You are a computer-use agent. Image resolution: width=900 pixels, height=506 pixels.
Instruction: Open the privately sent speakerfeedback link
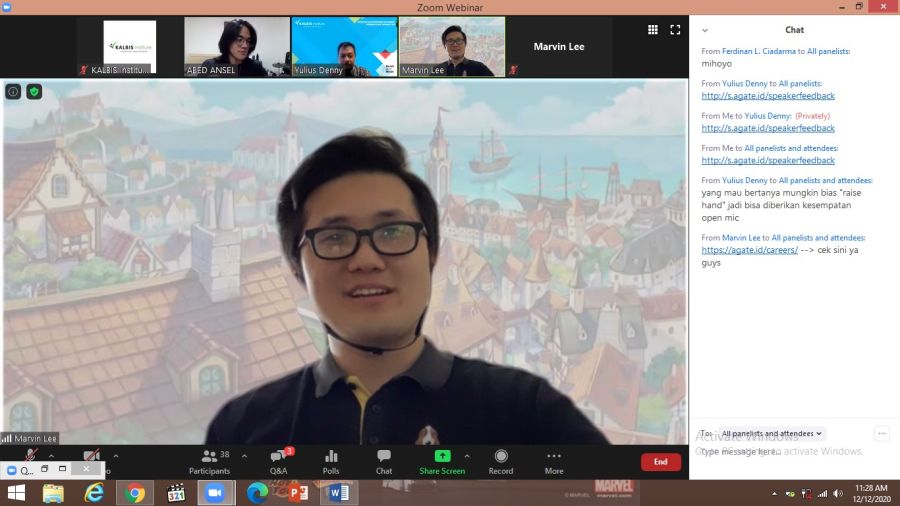[768, 128]
